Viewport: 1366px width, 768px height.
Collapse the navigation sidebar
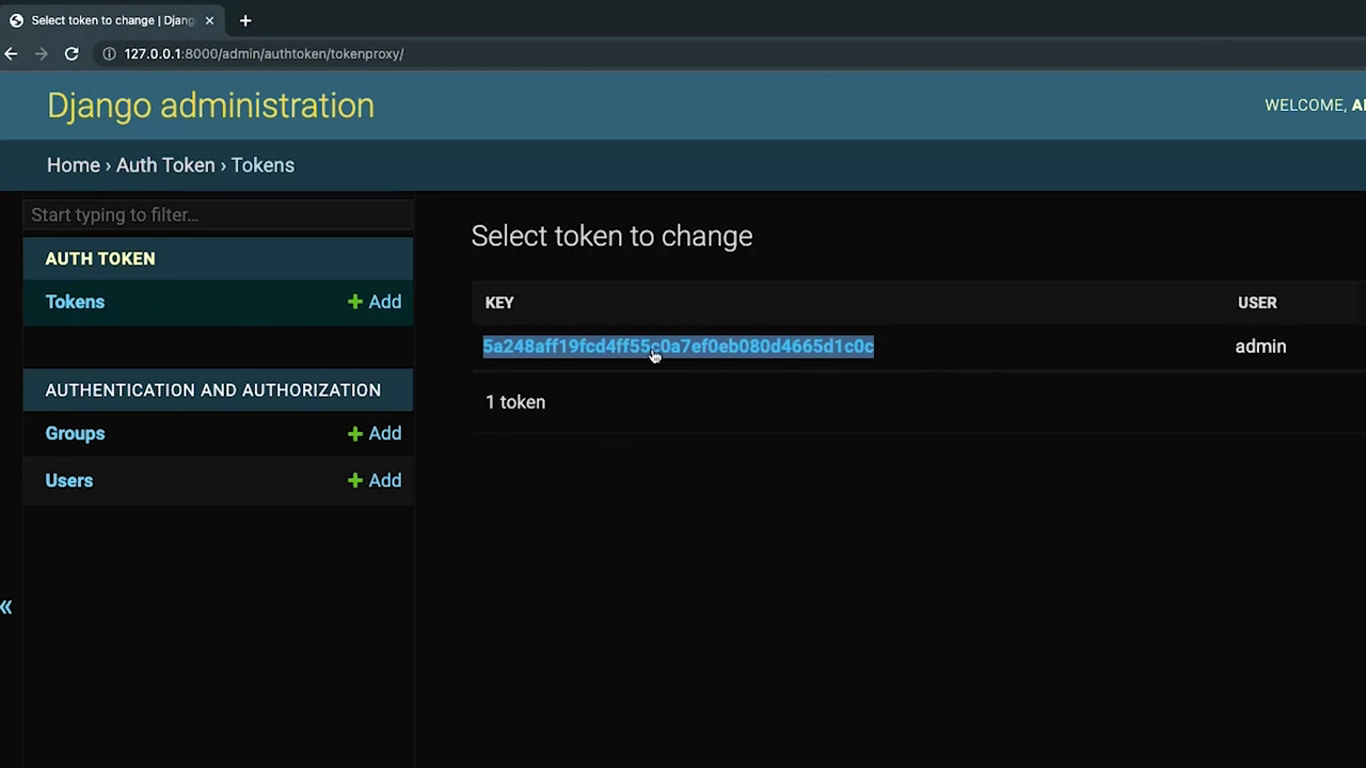coord(7,607)
